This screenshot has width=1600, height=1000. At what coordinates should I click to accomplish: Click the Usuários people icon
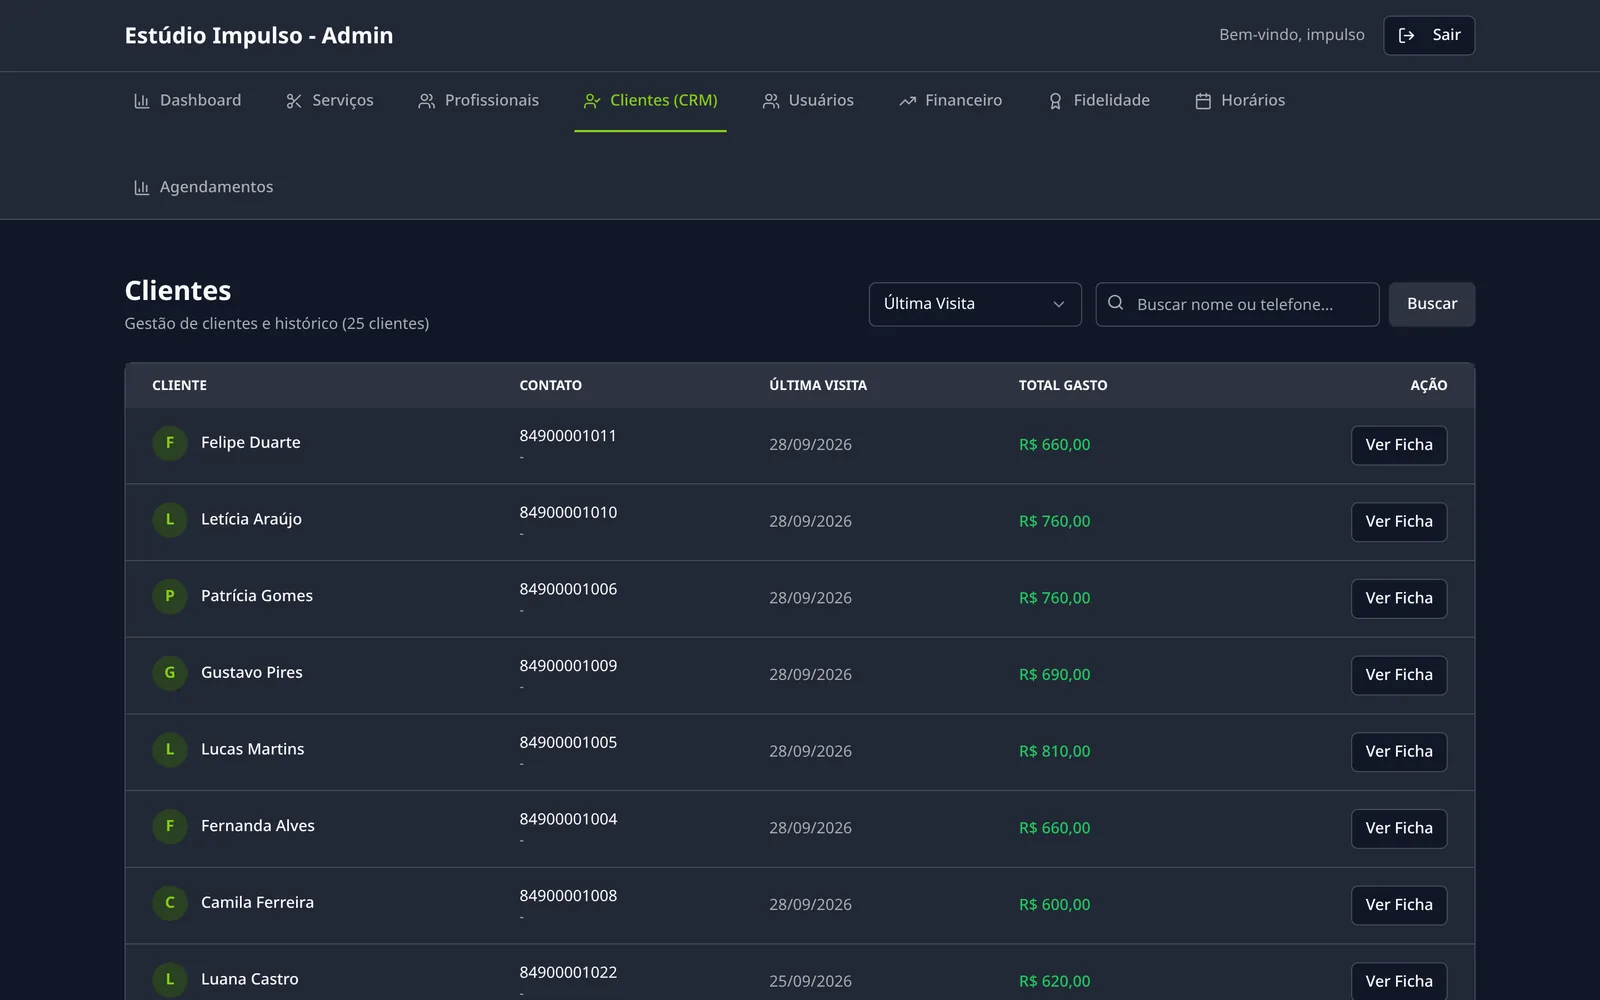(x=771, y=101)
